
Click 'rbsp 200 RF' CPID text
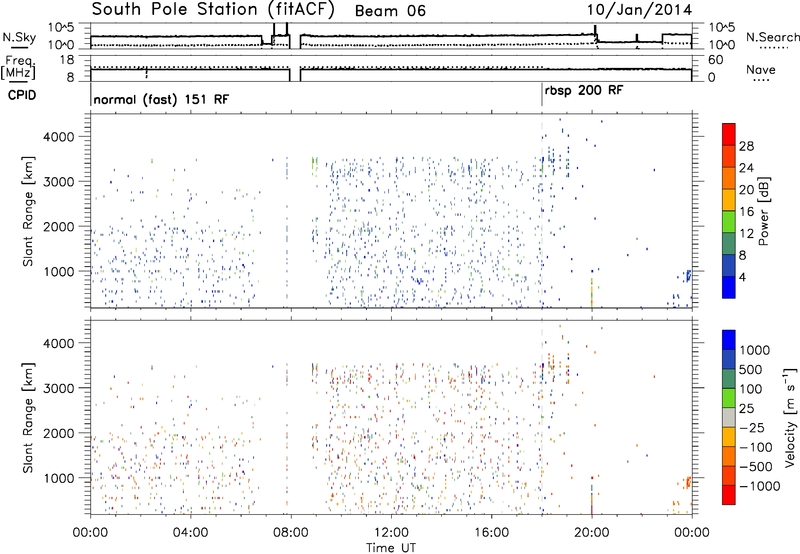pyautogui.click(x=584, y=91)
